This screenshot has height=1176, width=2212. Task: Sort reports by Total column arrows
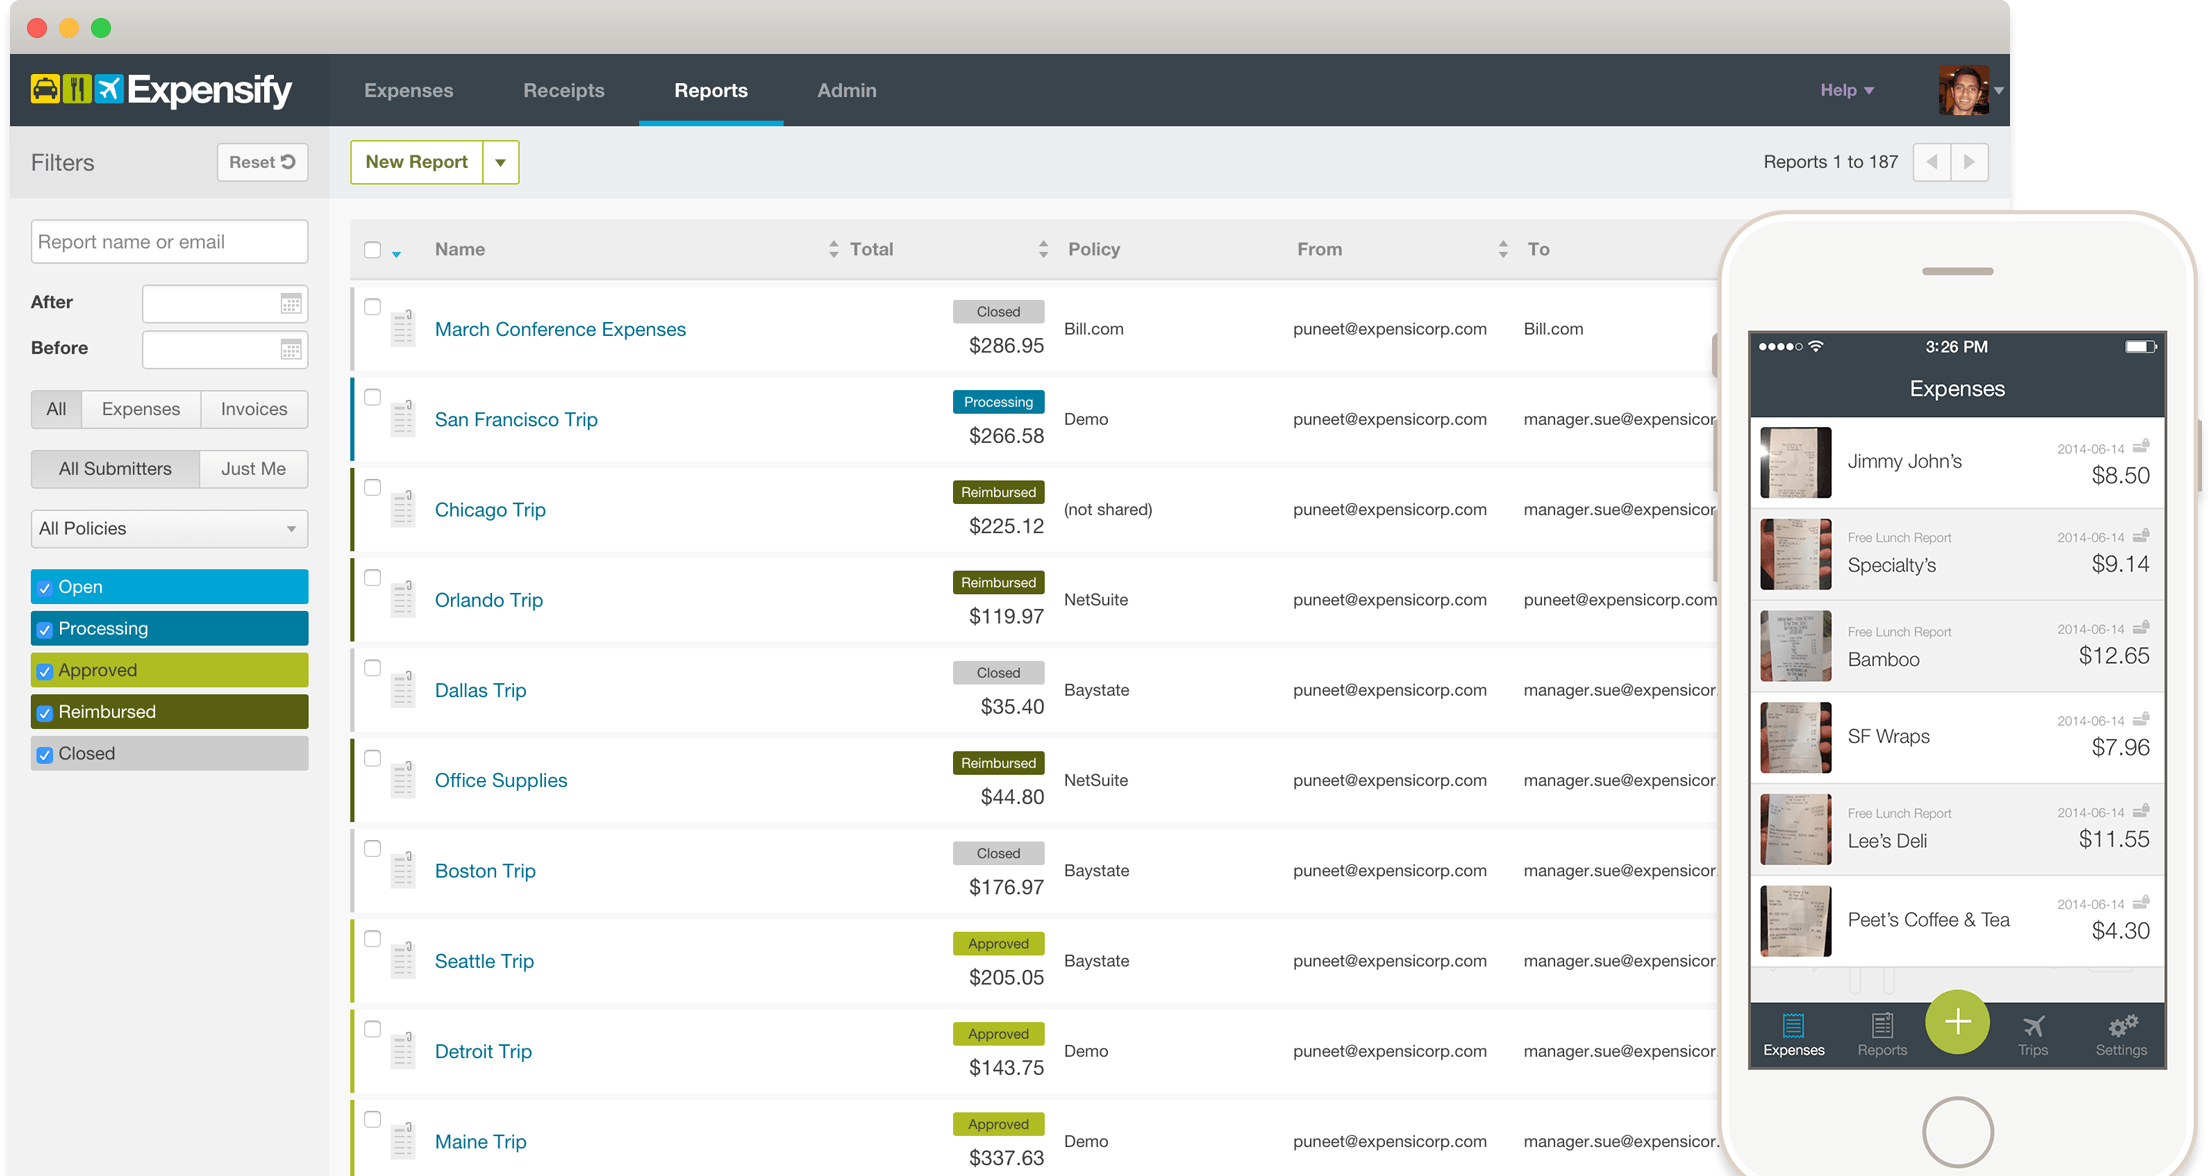[x=1043, y=249]
